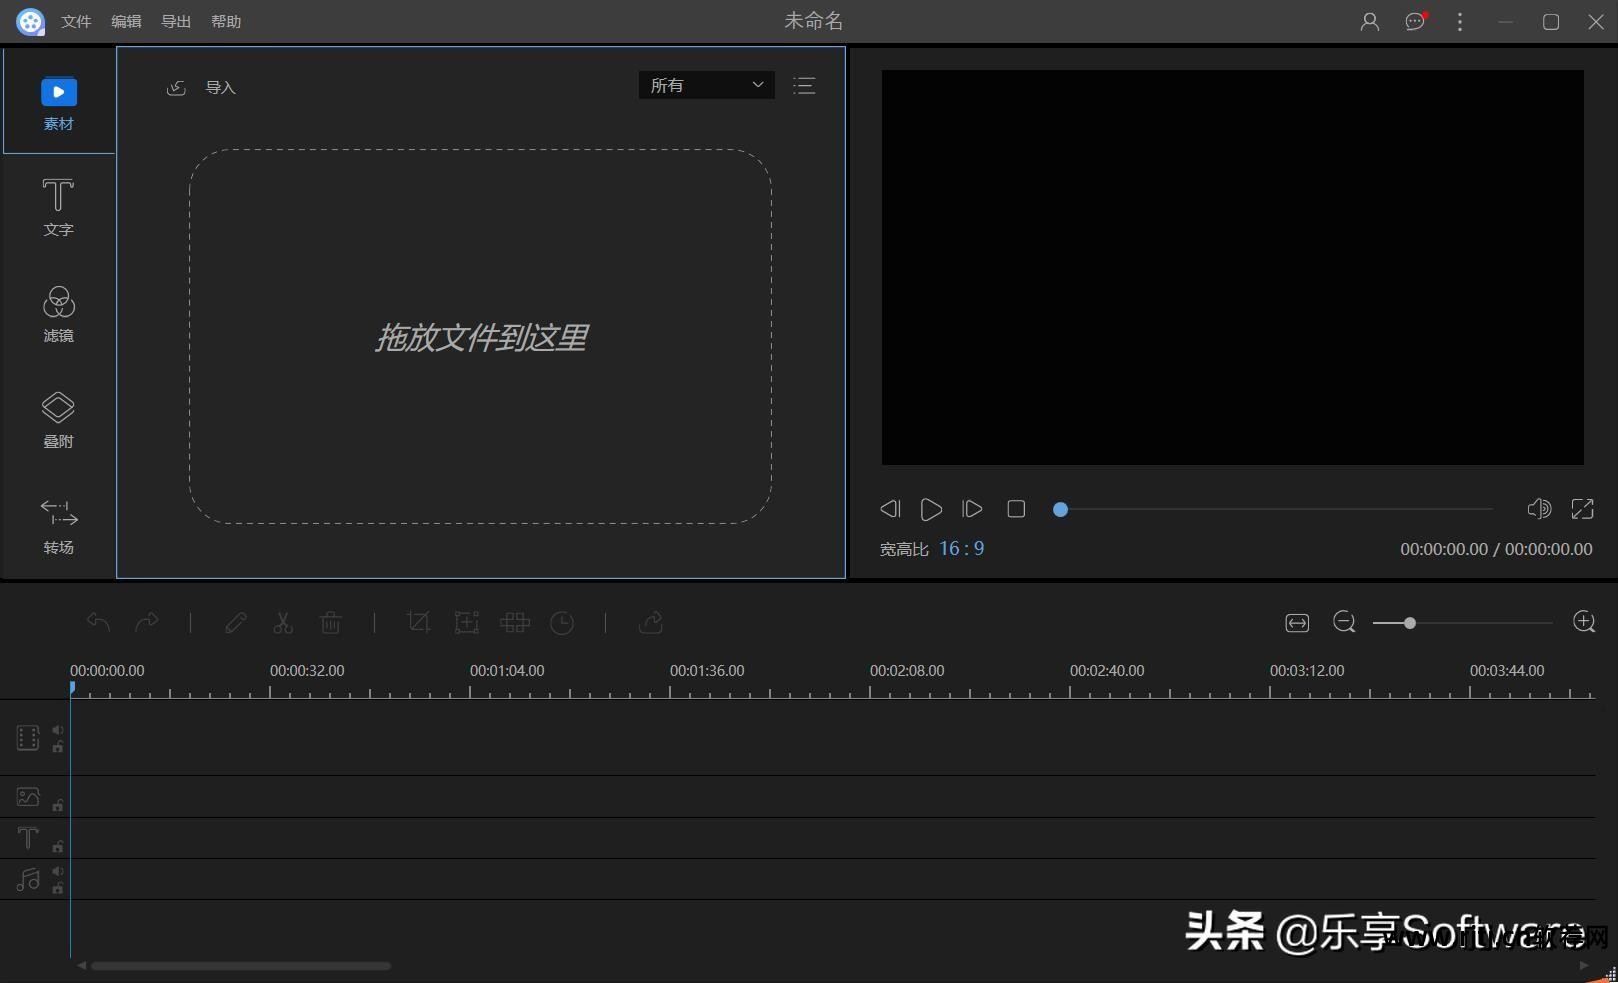Click the timeline zoom-in magnifier

pyautogui.click(x=1584, y=622)
